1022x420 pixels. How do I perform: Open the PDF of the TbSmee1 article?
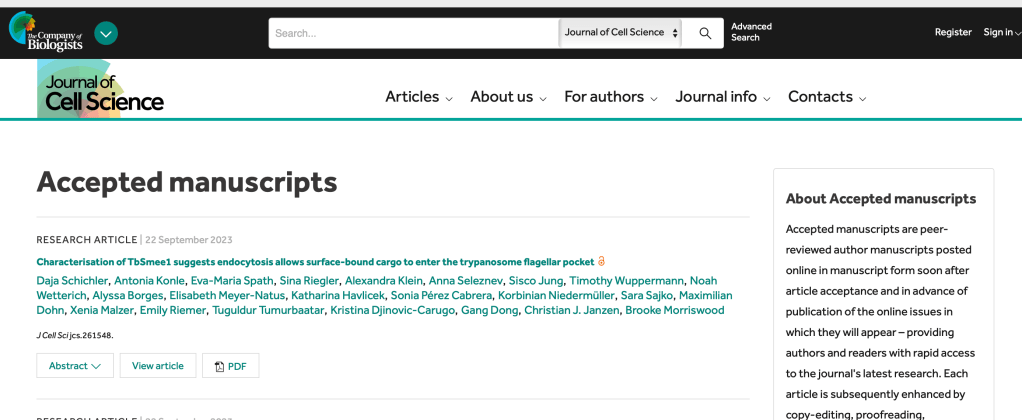pos(230,366)
